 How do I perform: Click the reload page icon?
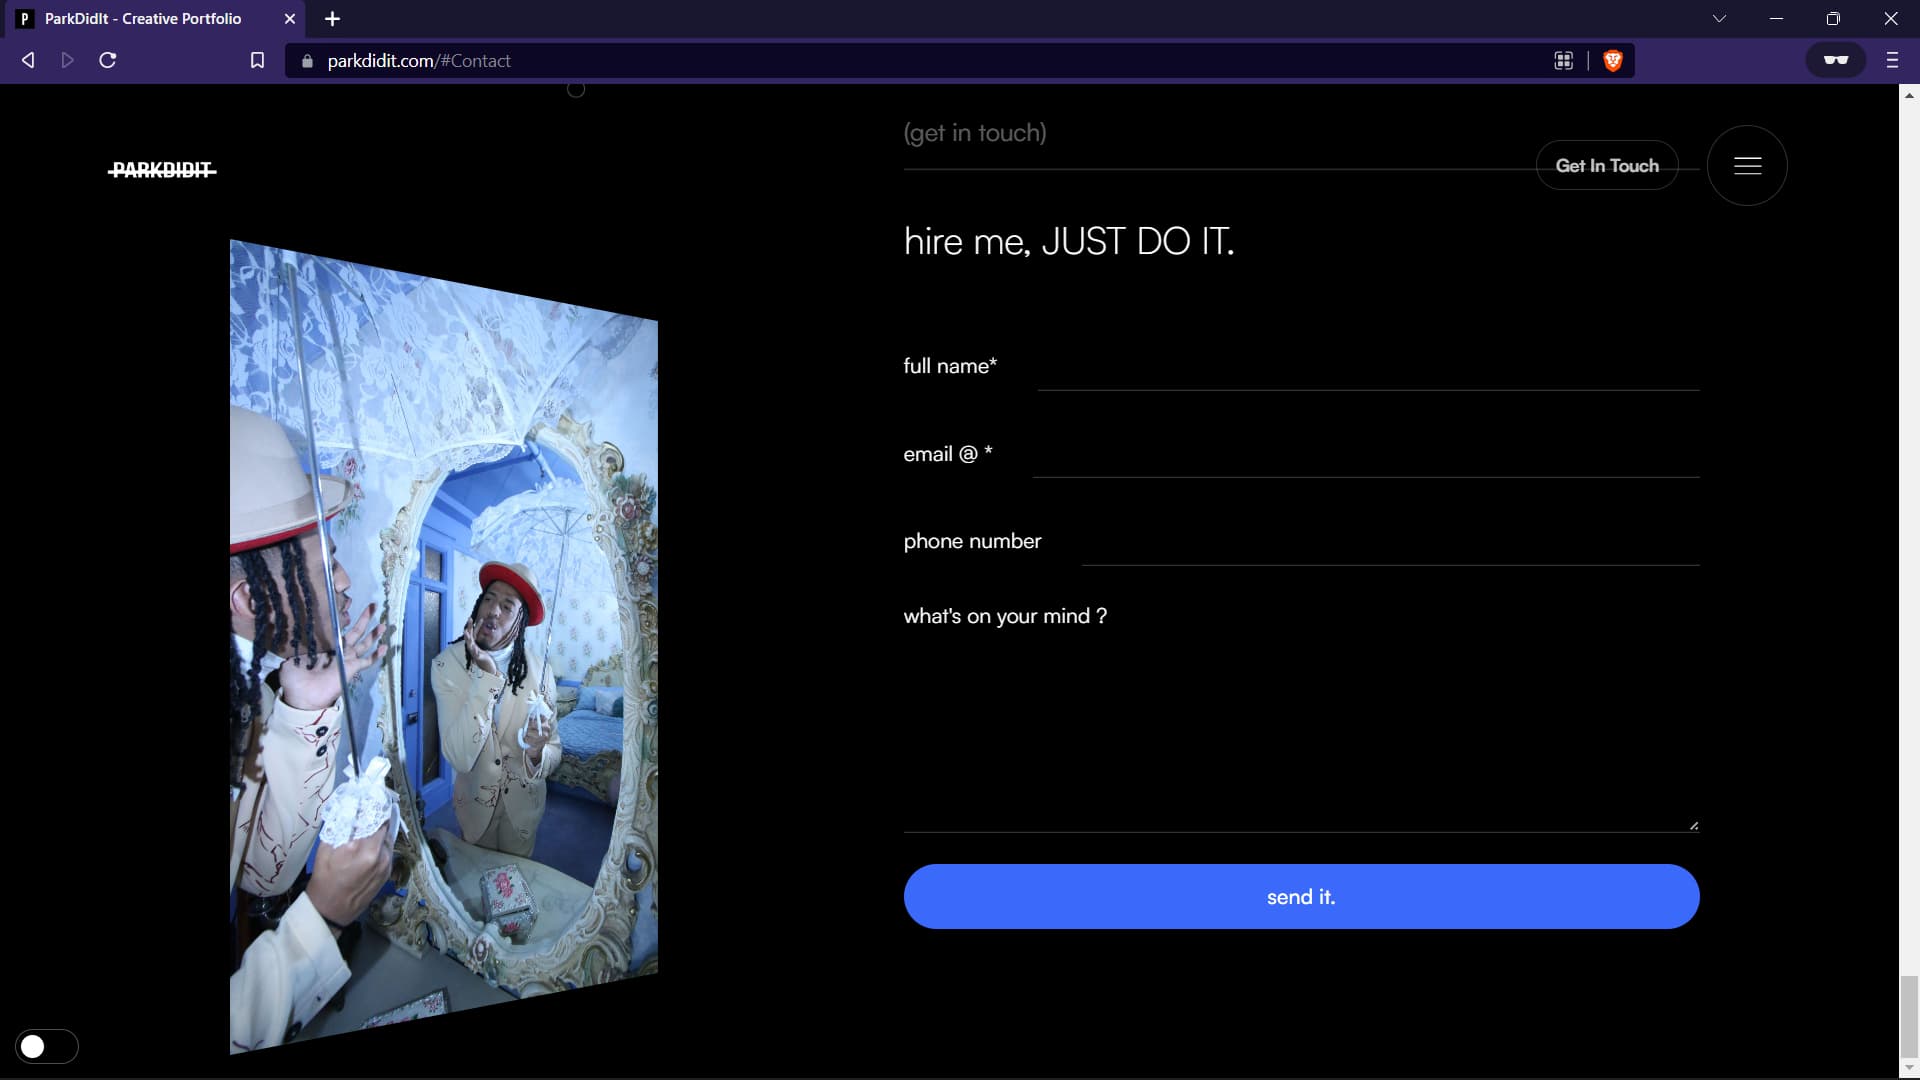108,60
